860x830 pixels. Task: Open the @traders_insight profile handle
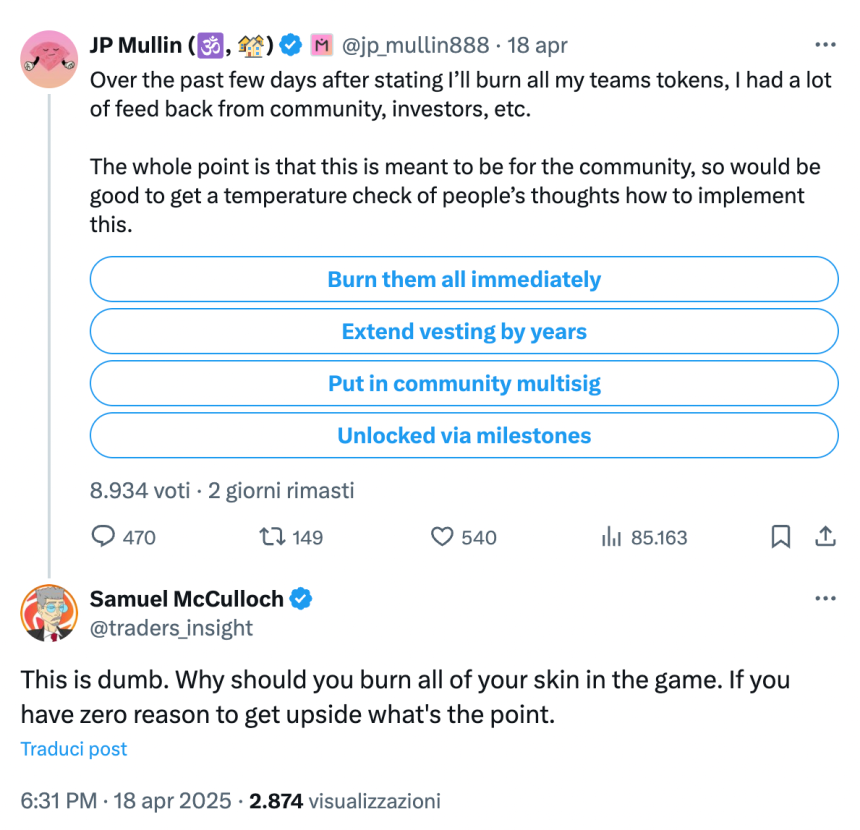tap(171, 628)
